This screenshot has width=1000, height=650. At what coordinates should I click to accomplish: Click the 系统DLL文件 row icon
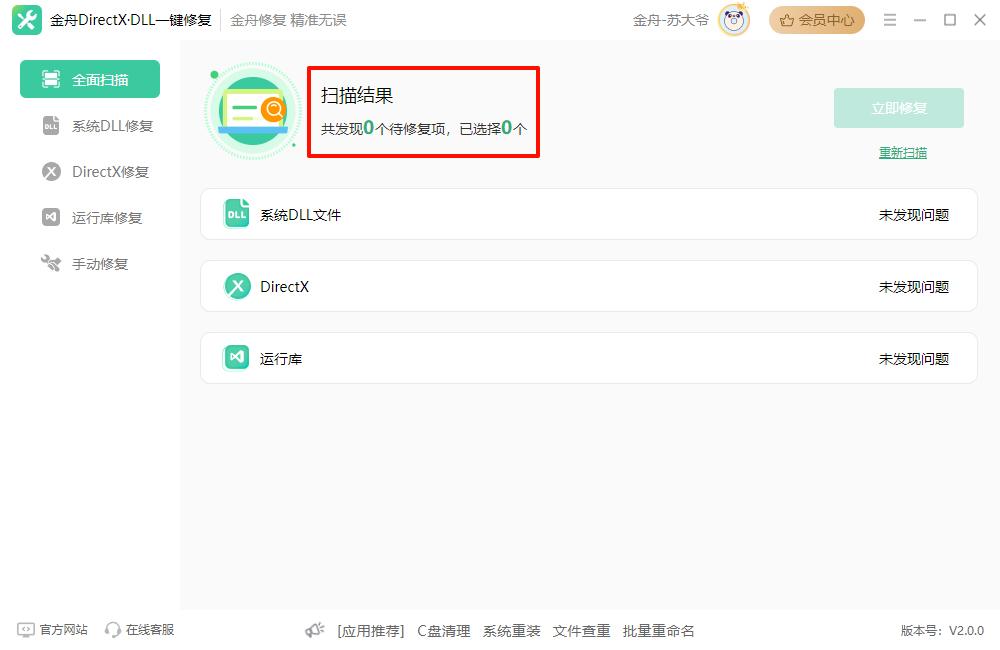237,214
